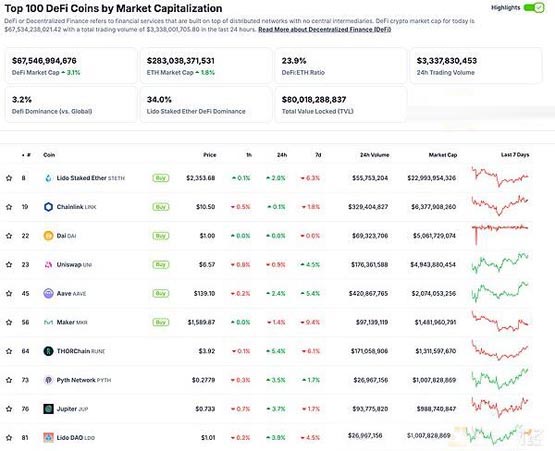View Aave 7-day sparkline chart
Screen dimensions: 555x451
[x=500, y=292]
